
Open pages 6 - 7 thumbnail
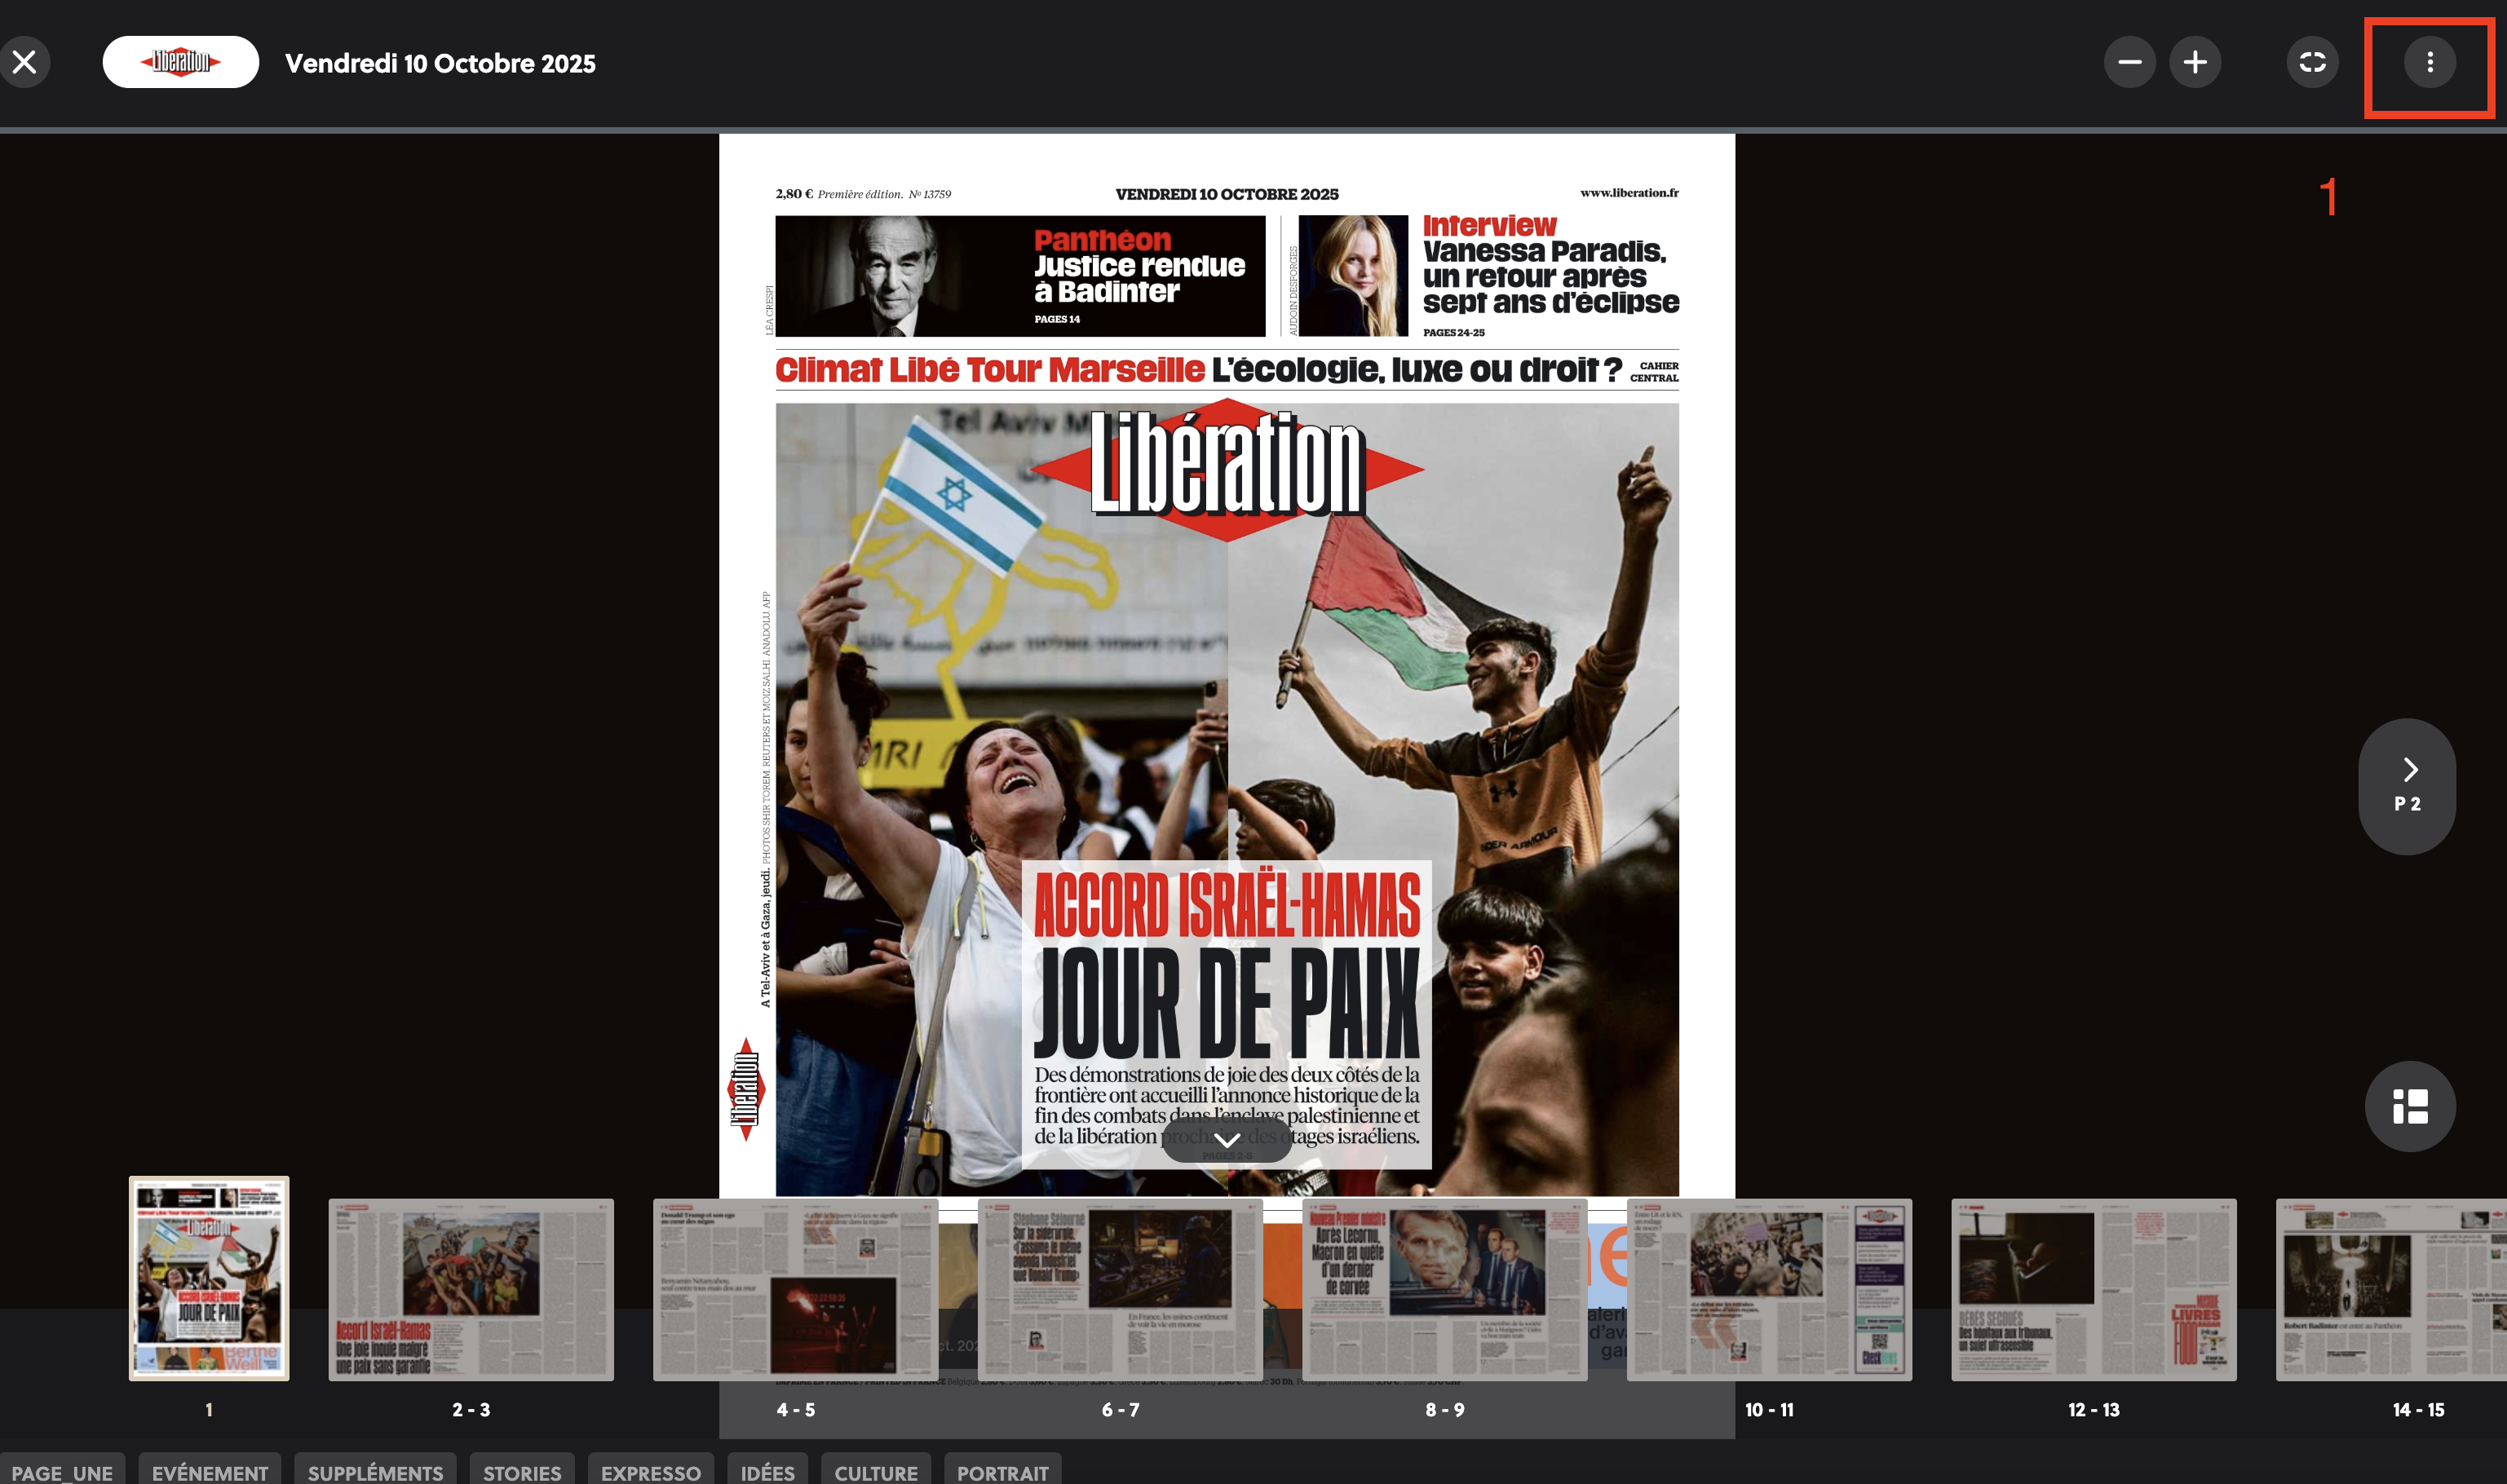click(1120, 1289)
